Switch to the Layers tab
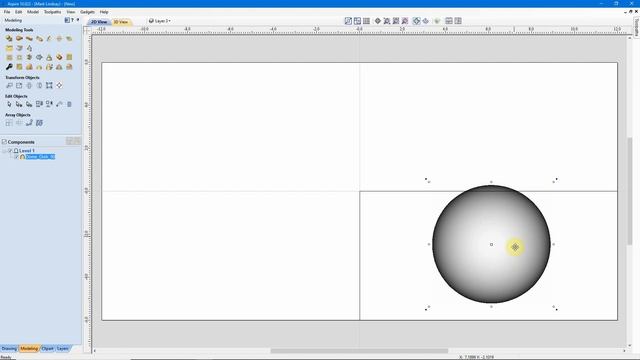This screenshot has width=640, height=360. [62, 349]
